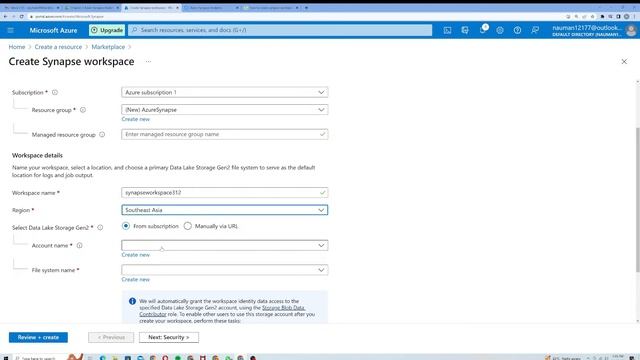Reload the browser page
640x360 pixels.
pyautogui.click(x=22, y=16)
